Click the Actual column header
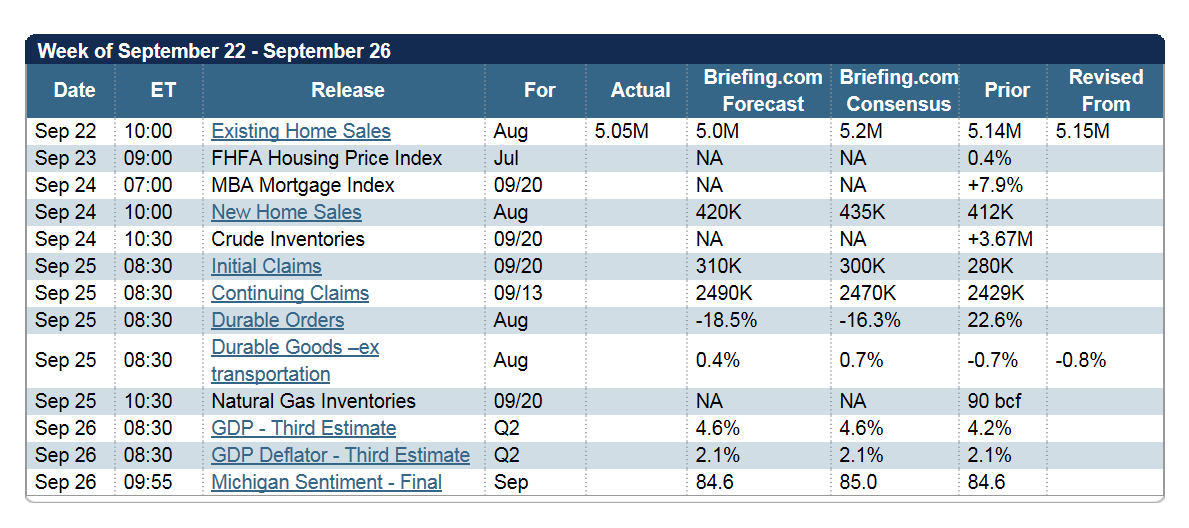Viewport: 1189px width, 528px height. coord(640,90)
